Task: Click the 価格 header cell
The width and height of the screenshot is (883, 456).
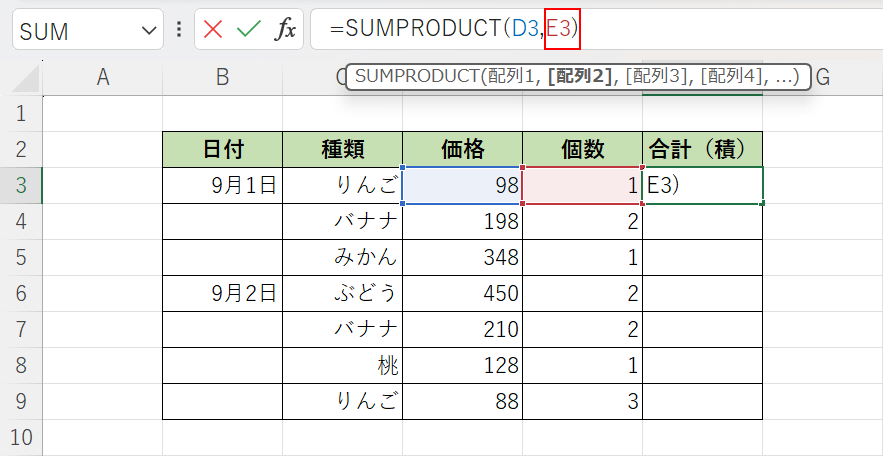Action: click(x=462, y=150)
